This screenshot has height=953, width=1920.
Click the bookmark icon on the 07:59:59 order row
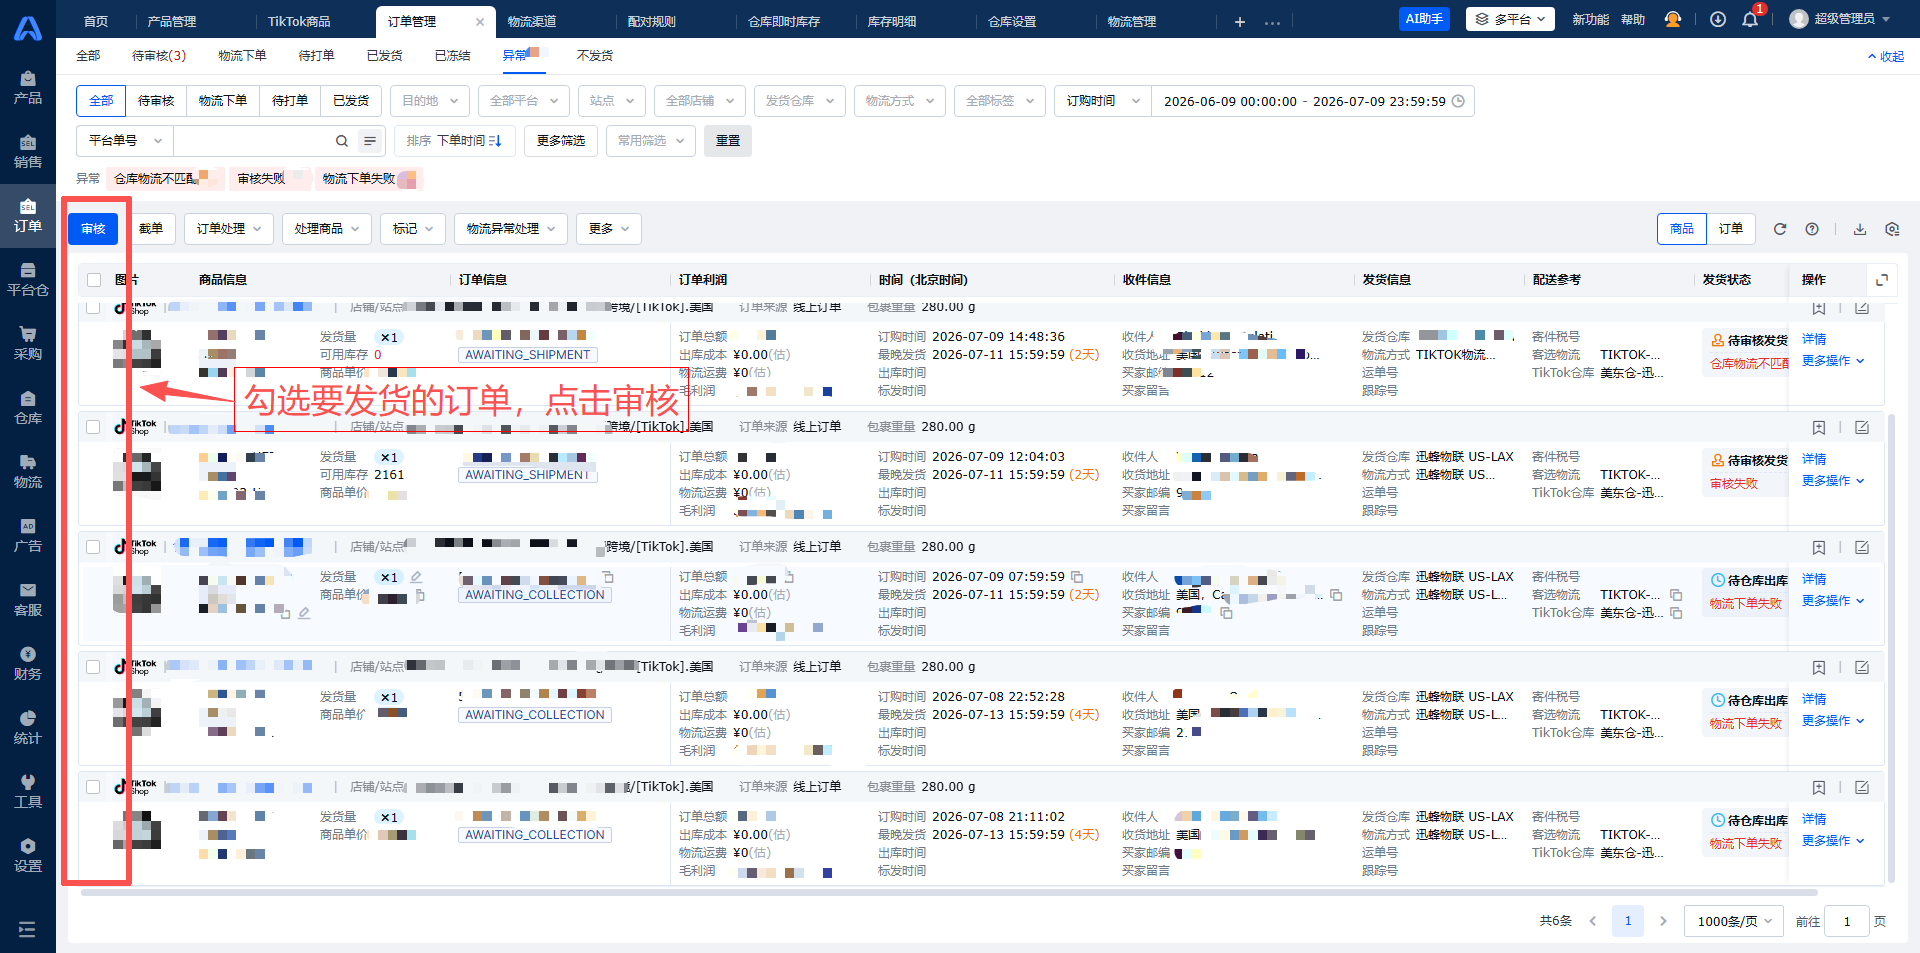(x=1819, y=547)
